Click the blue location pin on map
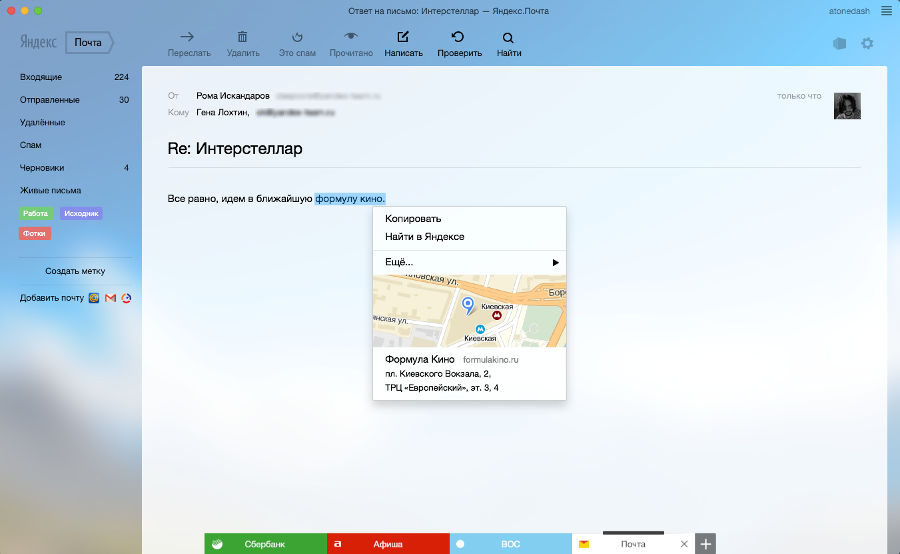This screenshot has width=900, height=554. [x=468, y=305]
